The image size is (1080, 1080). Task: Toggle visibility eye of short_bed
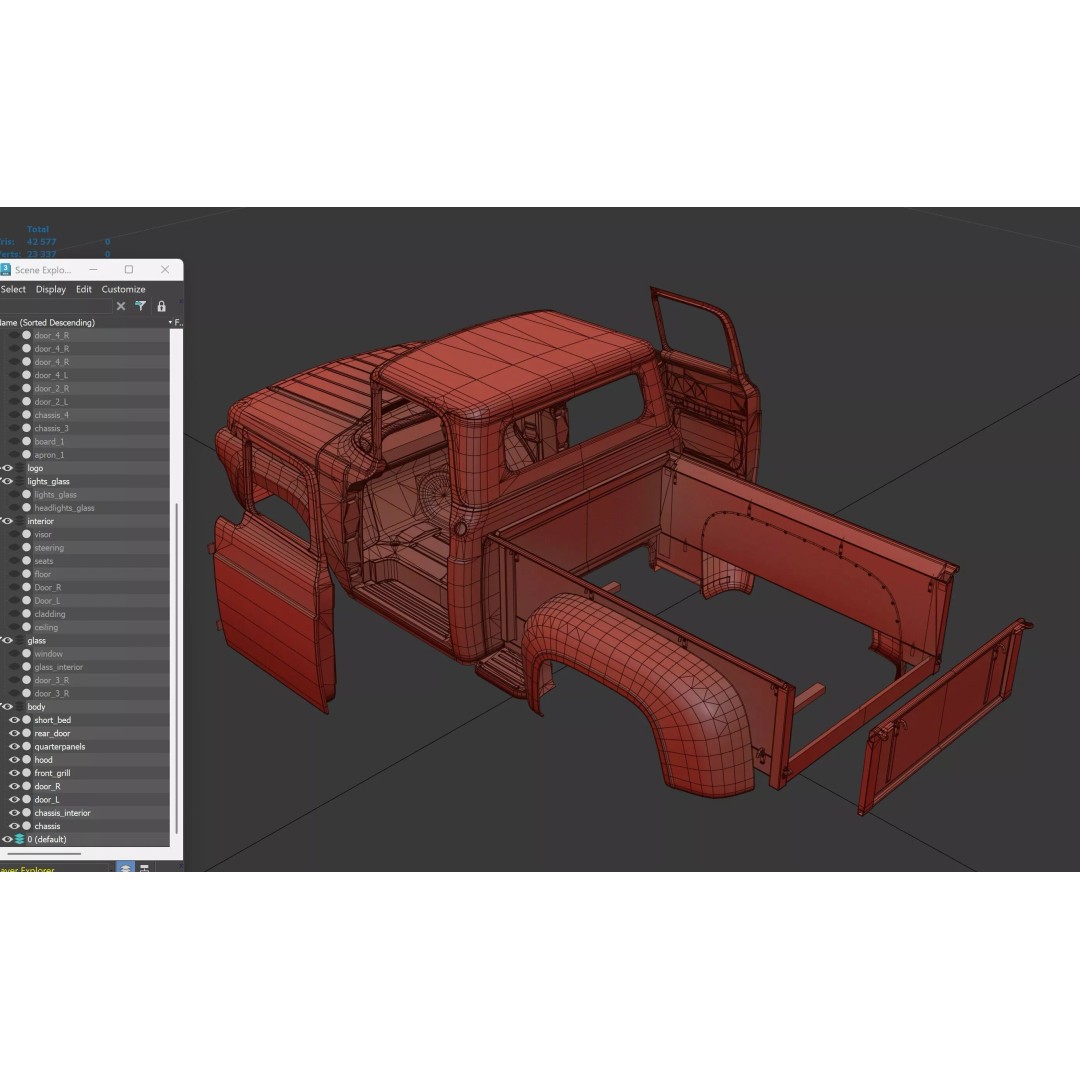click(14, 720)
